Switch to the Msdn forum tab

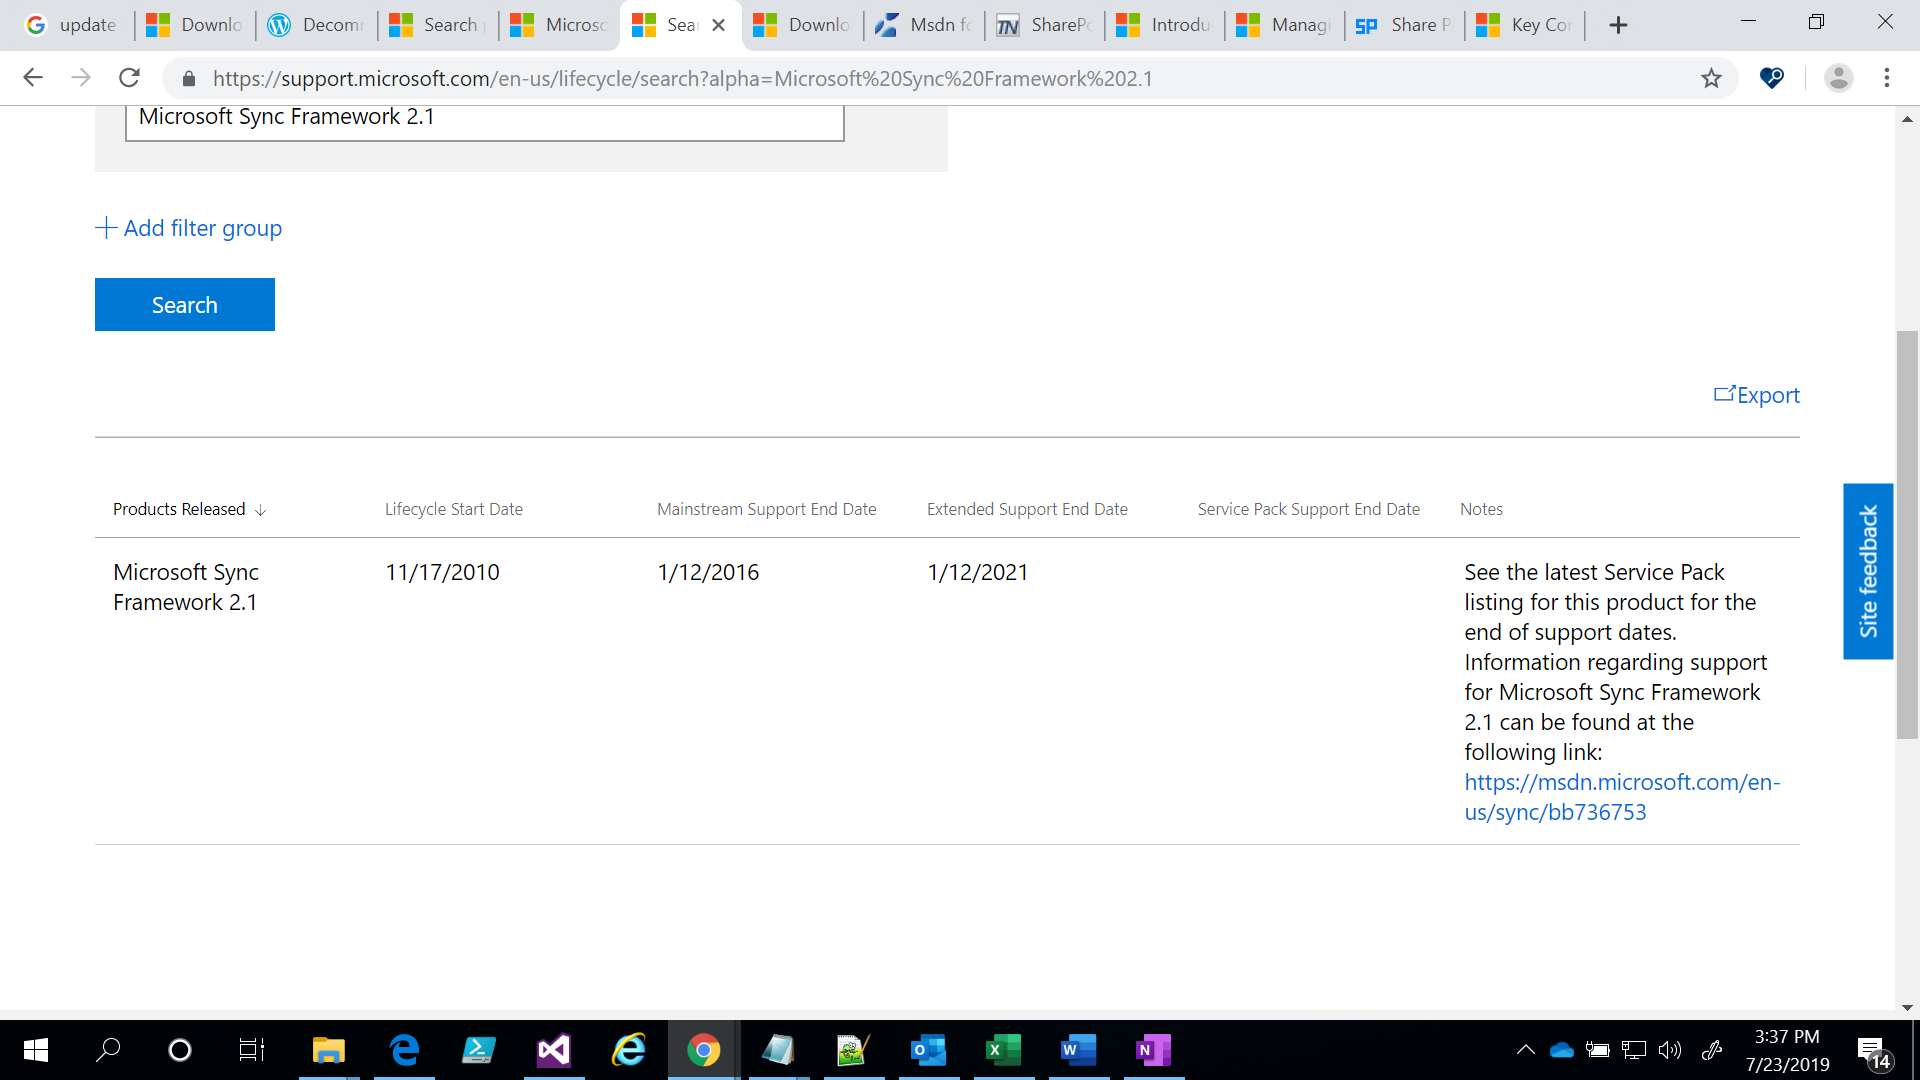pos(923,25)
